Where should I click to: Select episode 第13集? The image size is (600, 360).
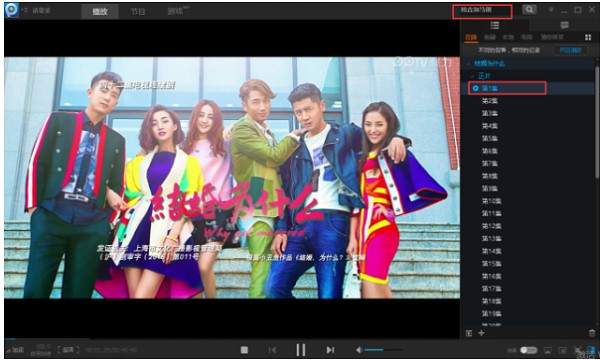point(491,238)
